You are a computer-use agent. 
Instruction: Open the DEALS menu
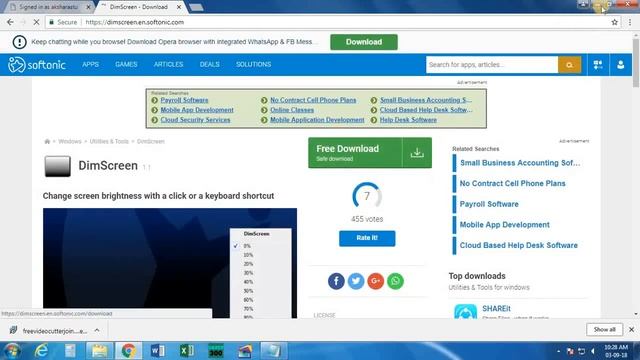tap(209, 64)
